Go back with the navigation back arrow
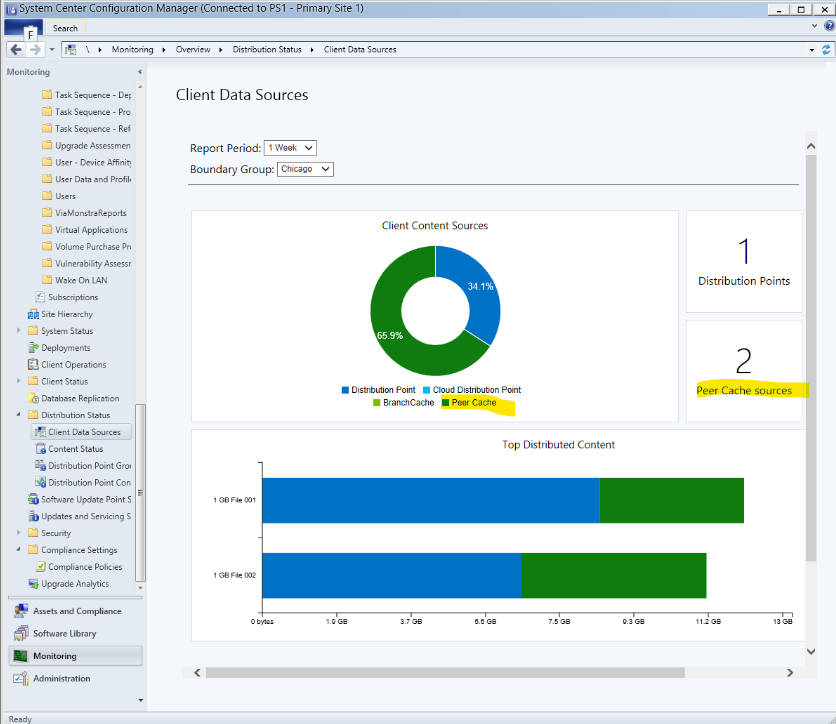836x724 pixels. point(16,50)
